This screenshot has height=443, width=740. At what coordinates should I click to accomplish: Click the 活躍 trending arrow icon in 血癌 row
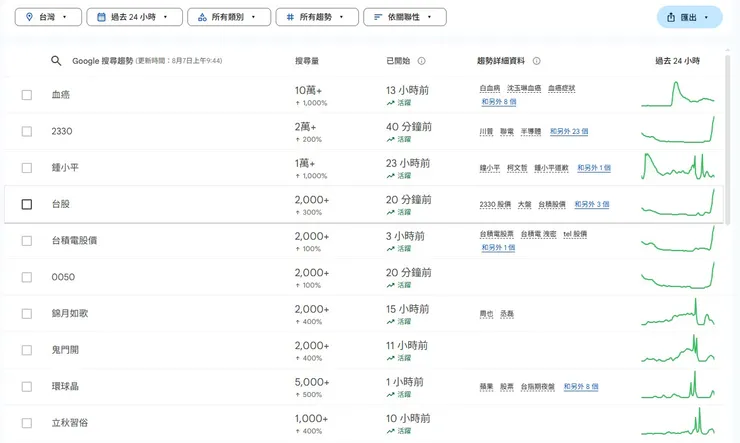(390, 103)
